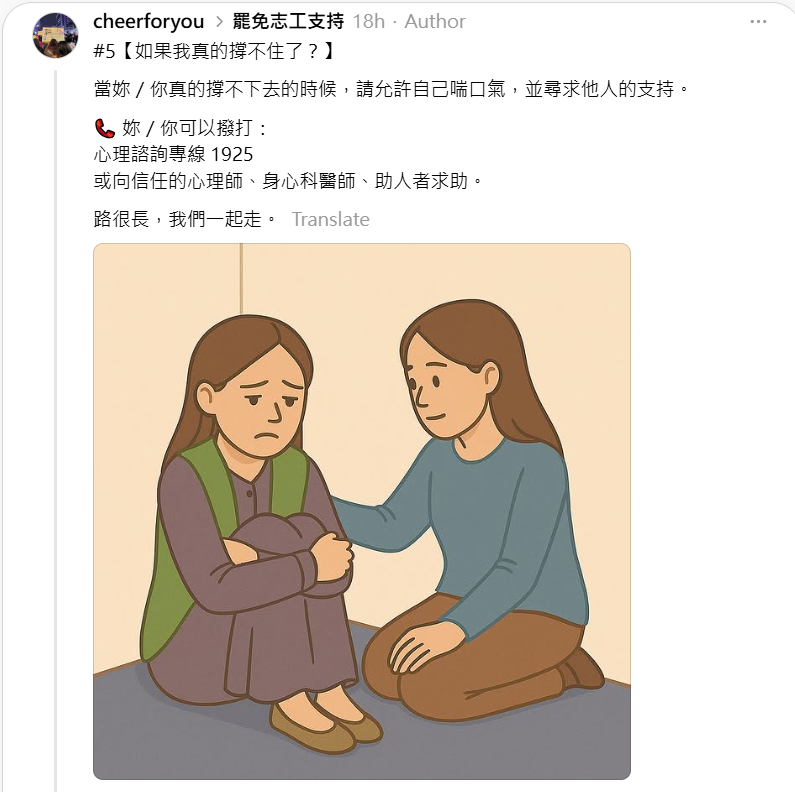Click the paragraph starting with 當妳 / 你真的撐不下去

point(391,89)
